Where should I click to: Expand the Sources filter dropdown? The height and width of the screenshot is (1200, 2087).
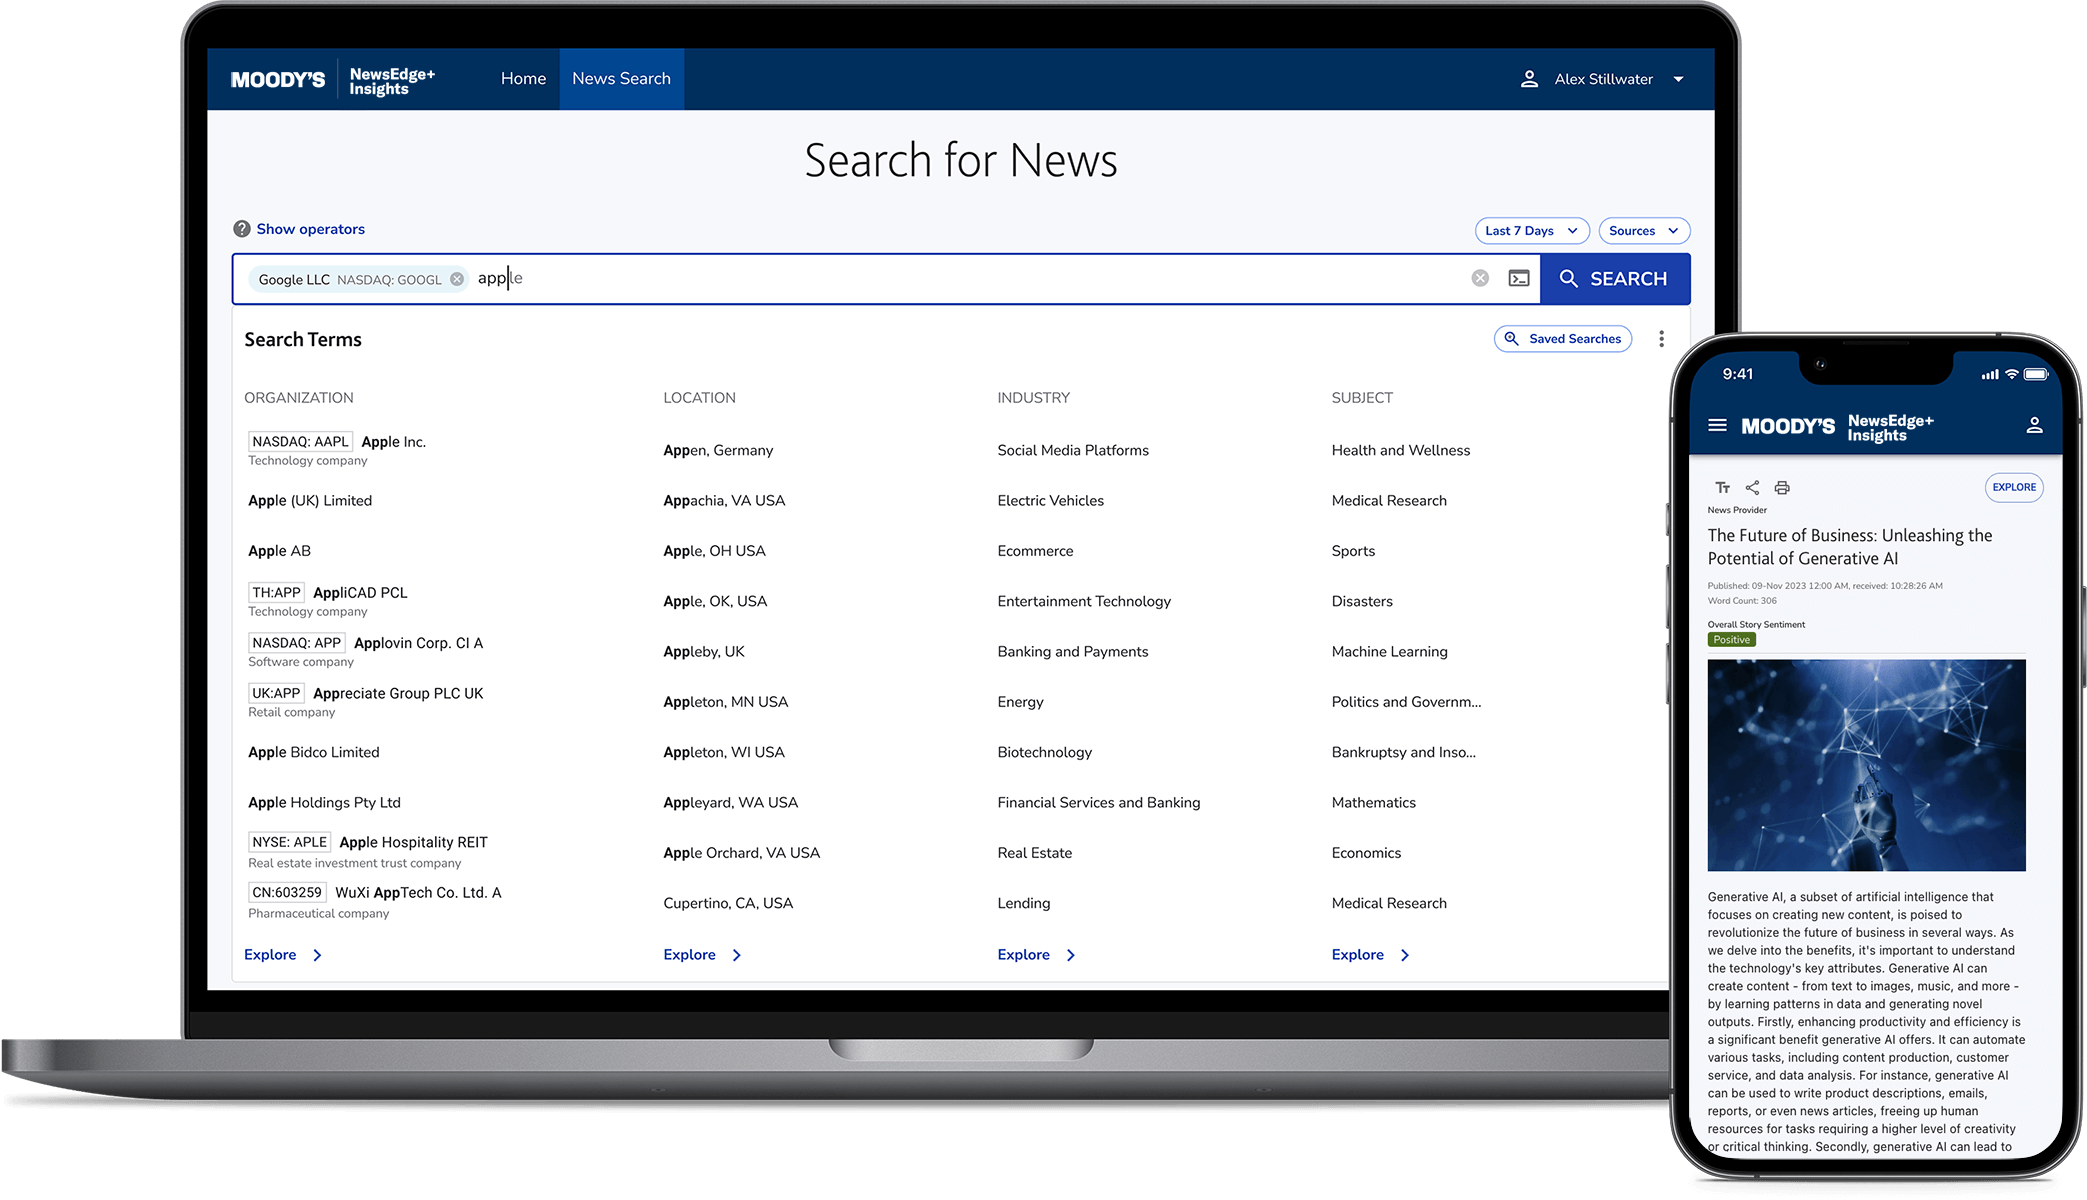1644,231
